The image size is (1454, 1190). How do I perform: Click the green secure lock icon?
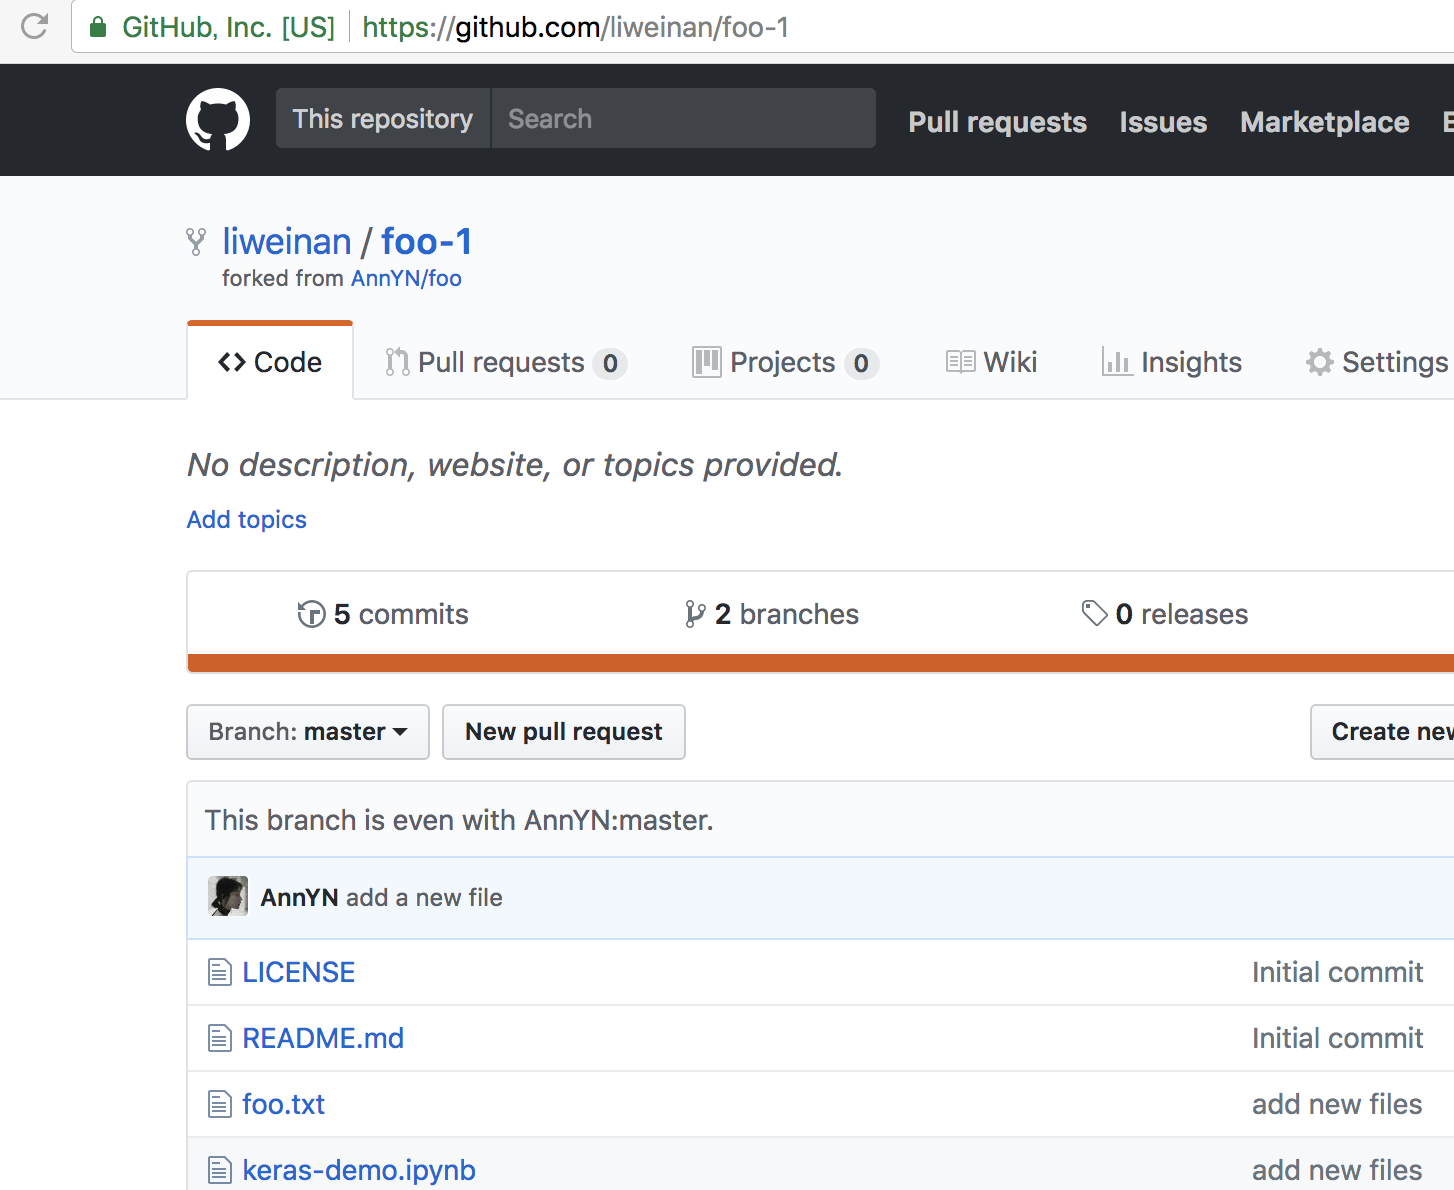98,27
